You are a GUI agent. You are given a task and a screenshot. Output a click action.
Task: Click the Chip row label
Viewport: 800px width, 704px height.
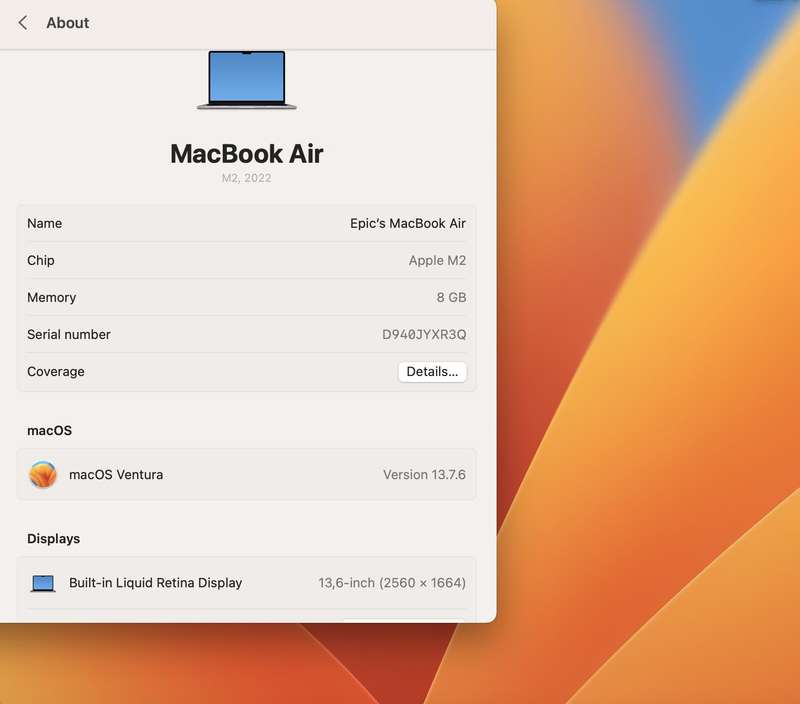pyautogui.click(x=41, y=261)
